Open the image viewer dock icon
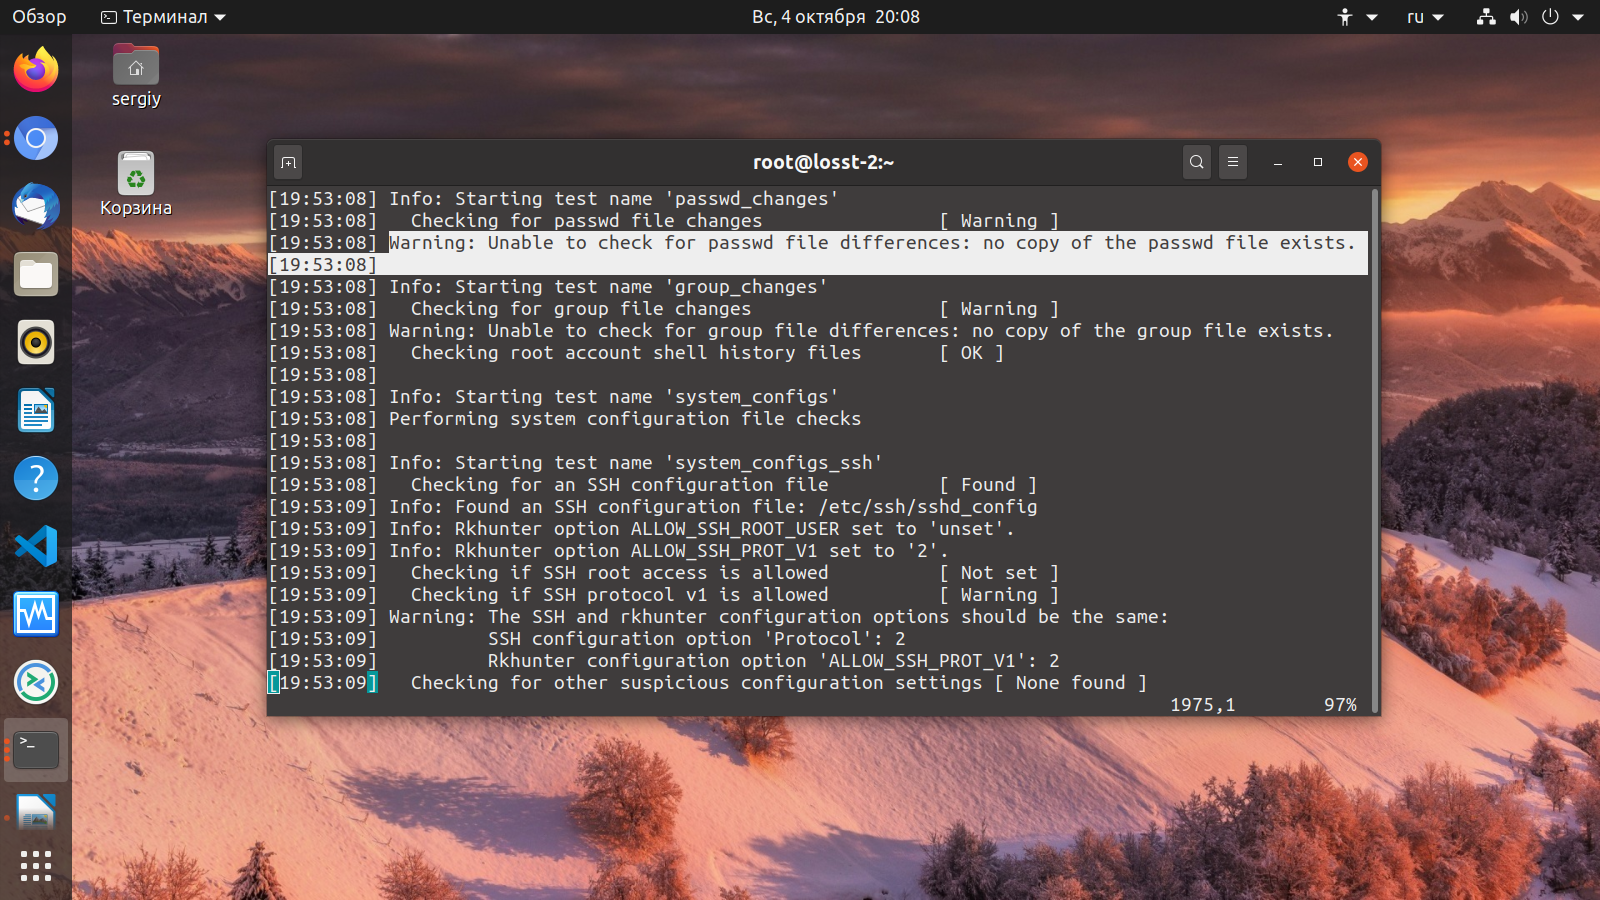Image resolution: width=1600 pixels, height=900 pixels. [x=36, y=814]
